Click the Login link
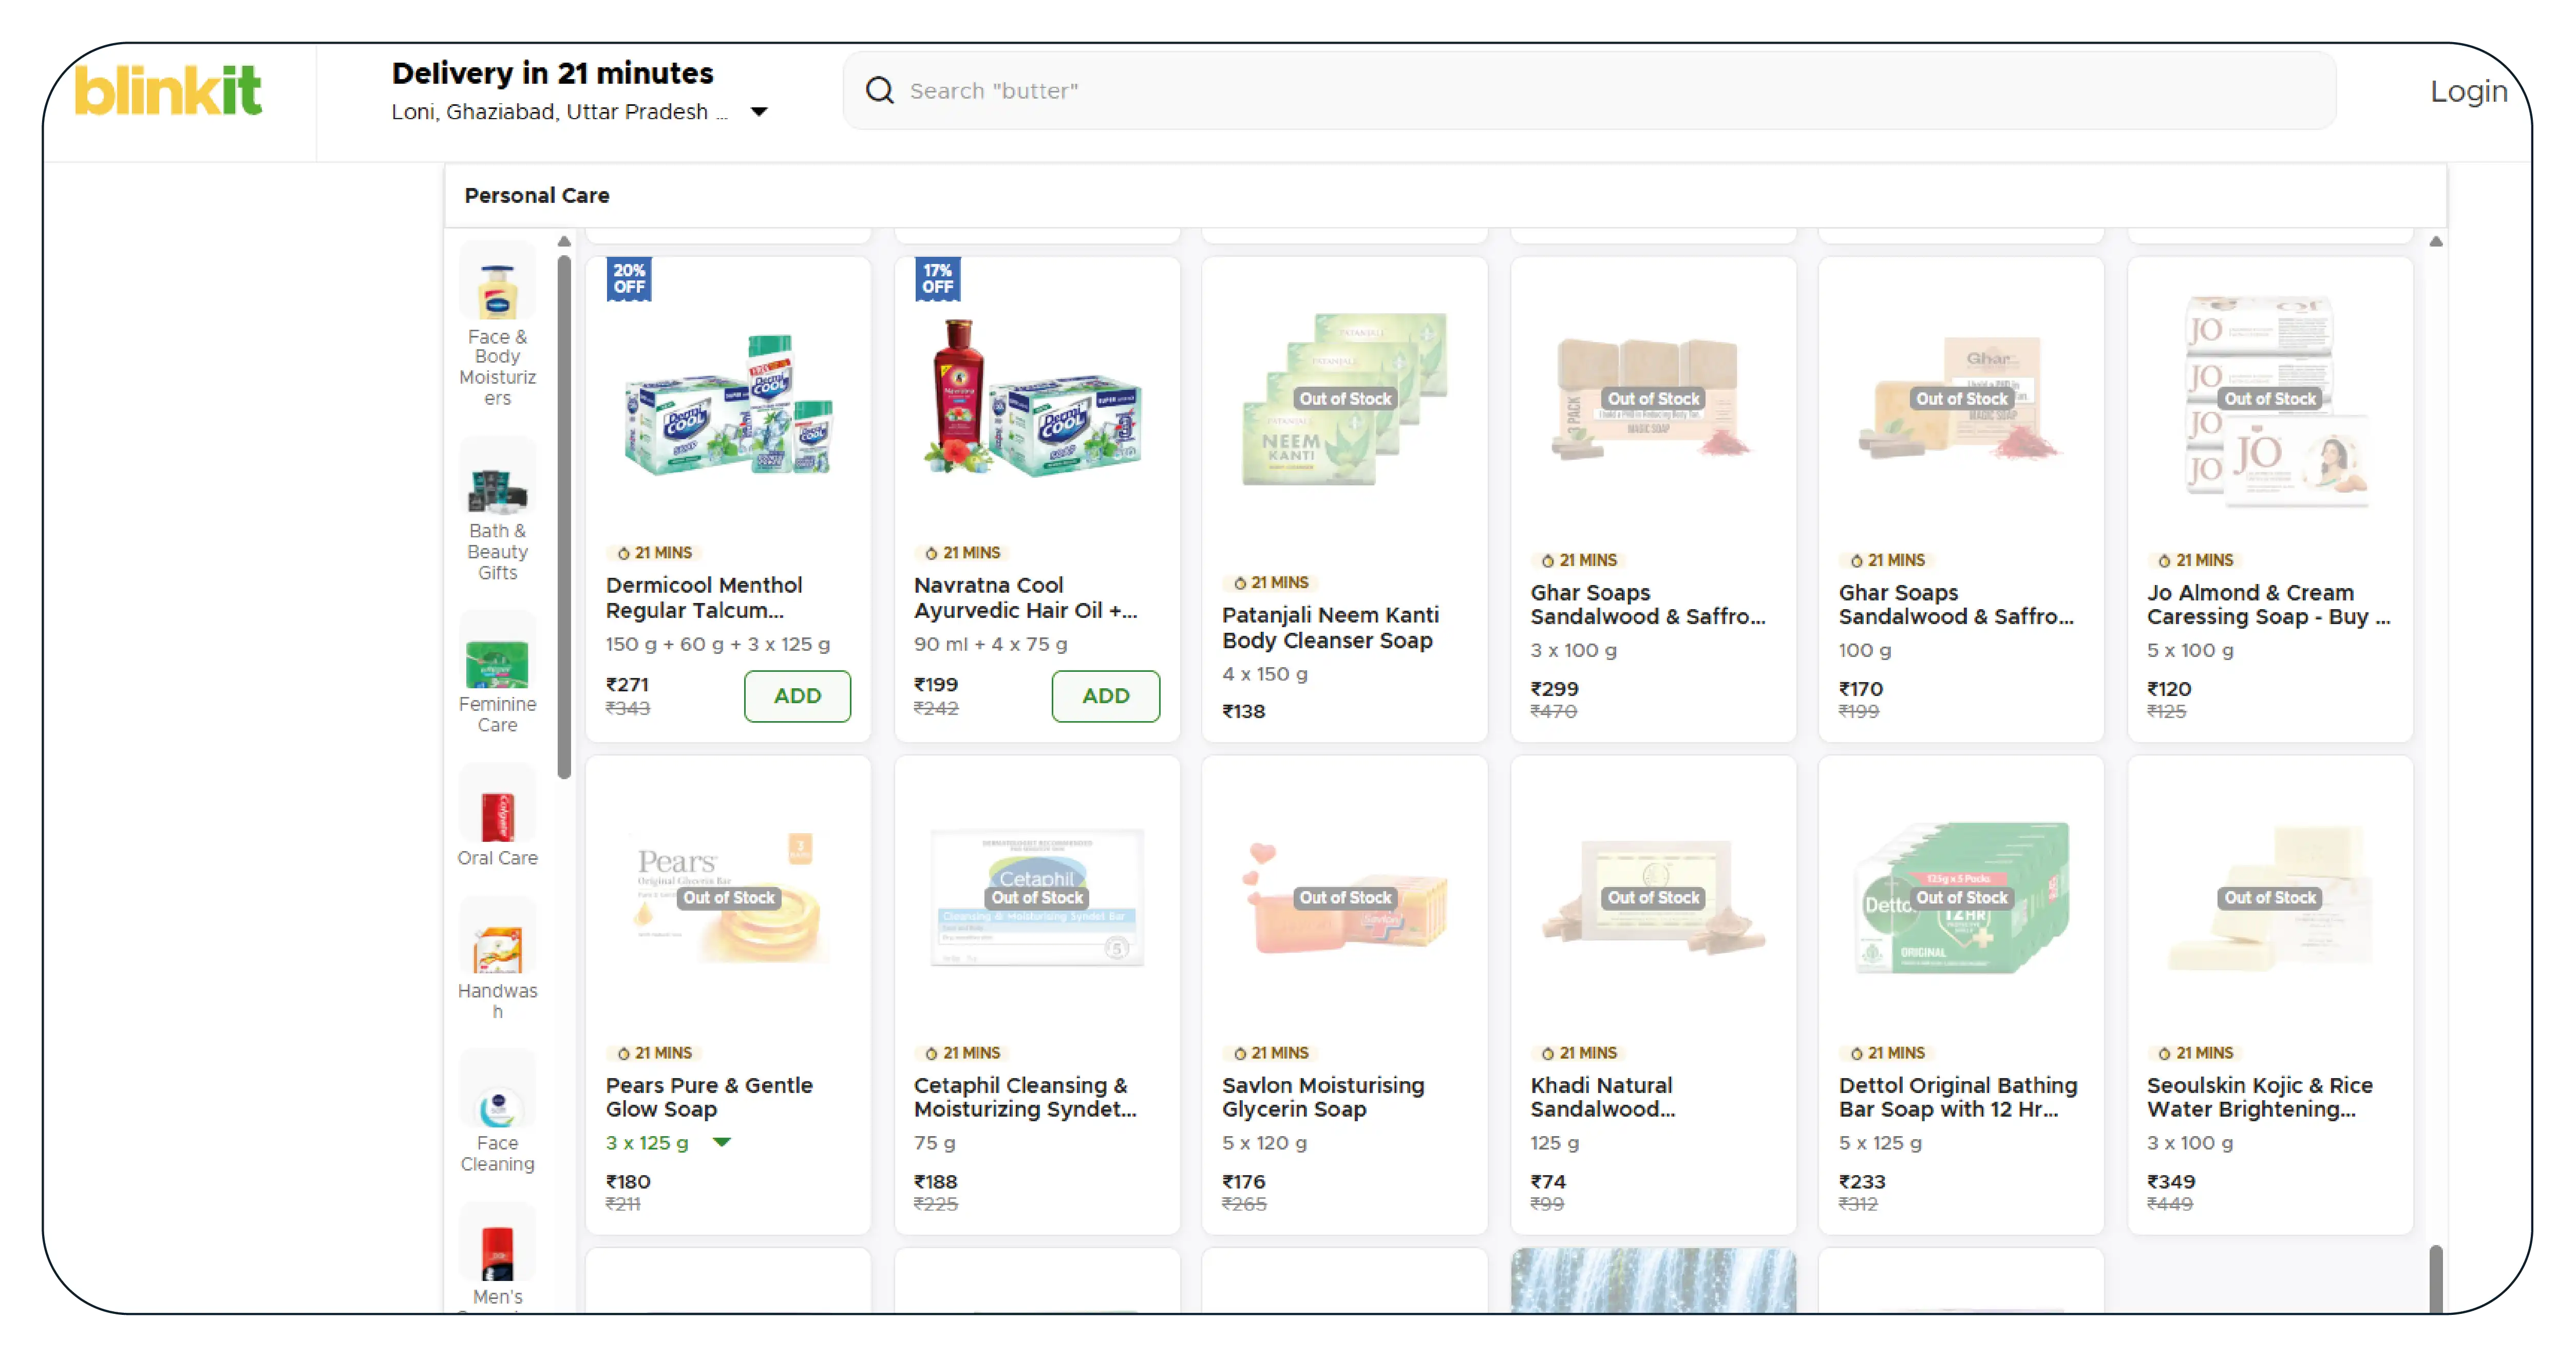The height and width of the screenshot is (1357, 2576). tap(2468, 91)
